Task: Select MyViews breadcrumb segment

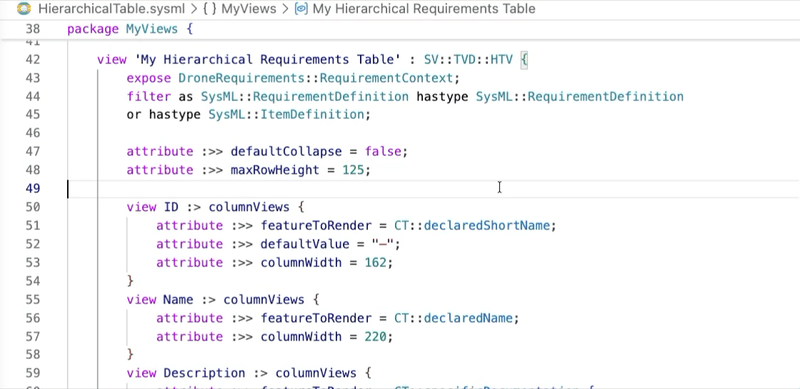Action: click(x=248, y=9)
